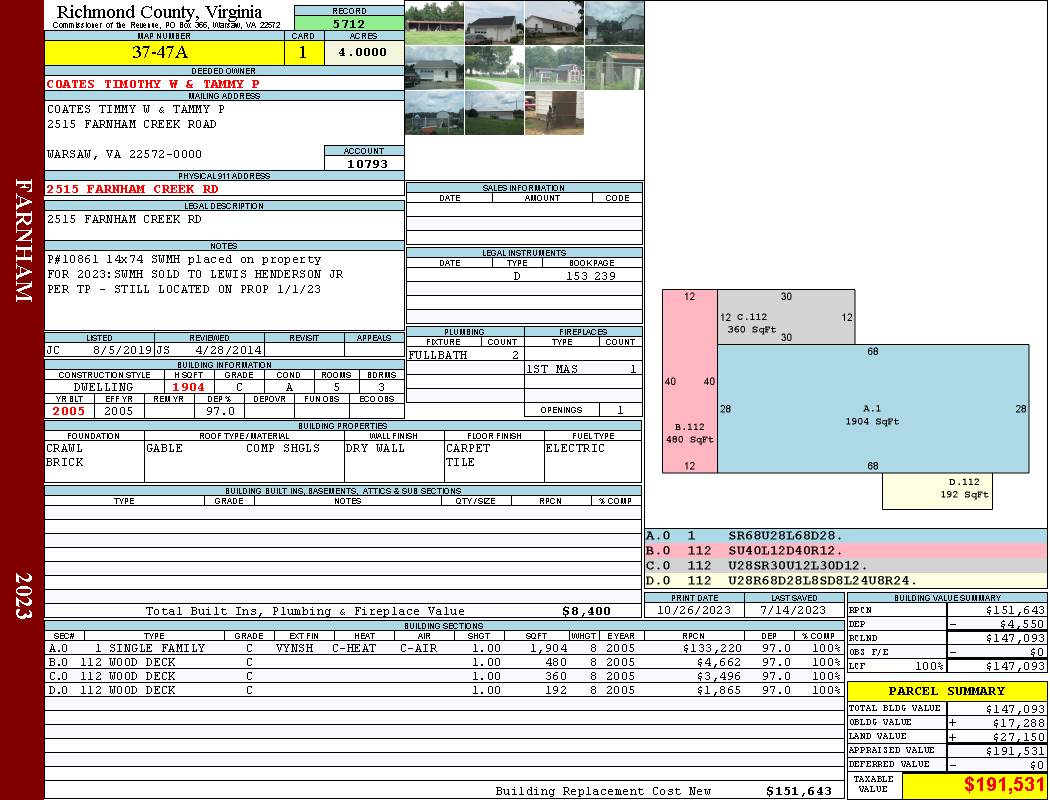Screen dimensions: 1050x800
Task: Click the RPCN amount $133,220 in building sections
Action: 712,648
